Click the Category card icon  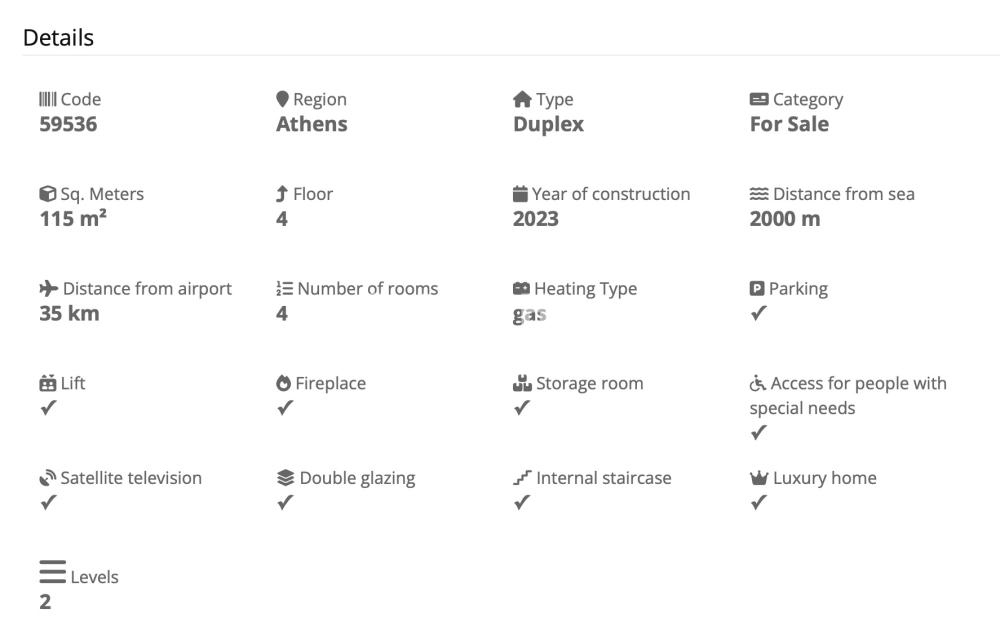[759, 99]
